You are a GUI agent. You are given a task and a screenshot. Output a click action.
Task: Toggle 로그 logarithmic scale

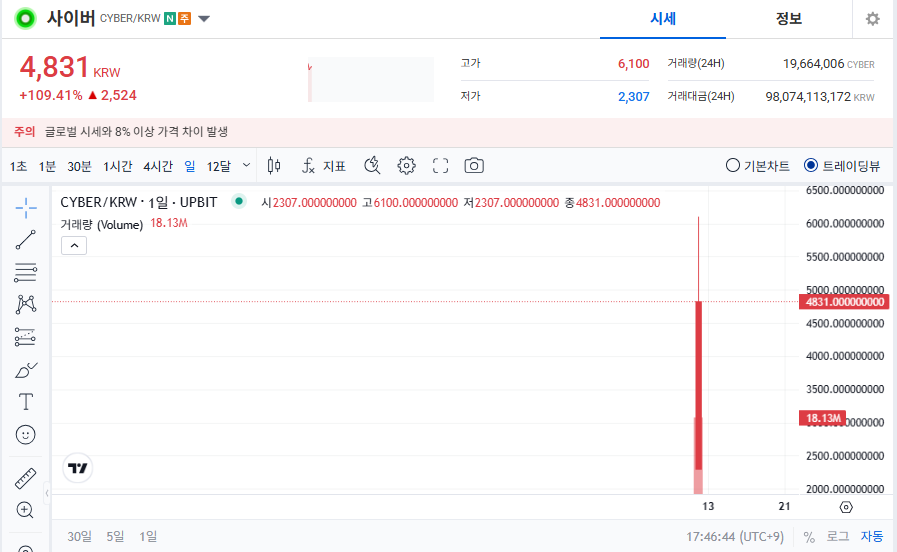click(838, 537)
